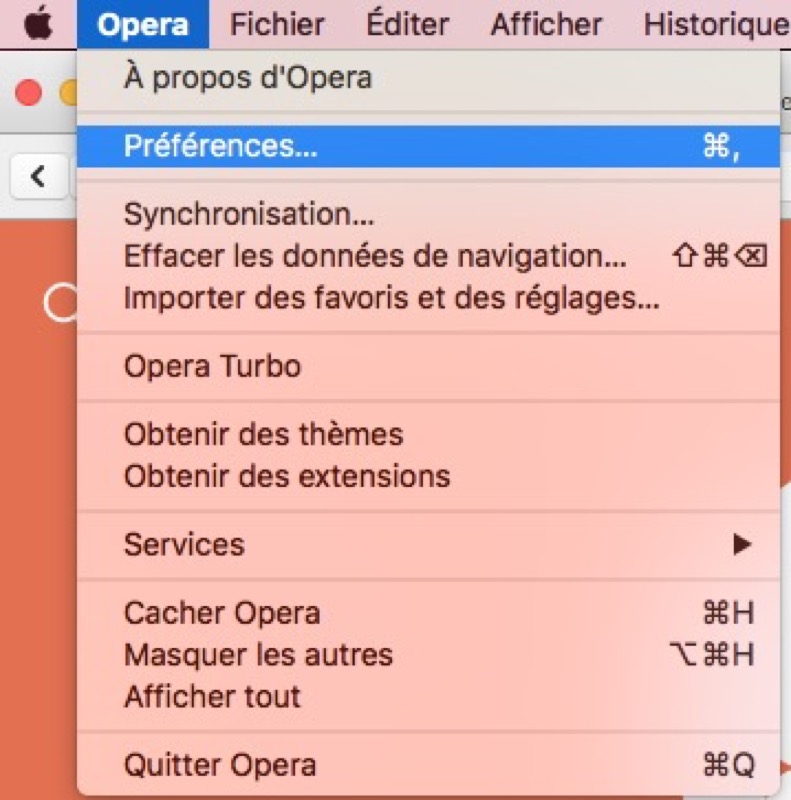Choose Obtenir des extensions
The width and height of the screenshot is (791, 800).
[286, 476]
